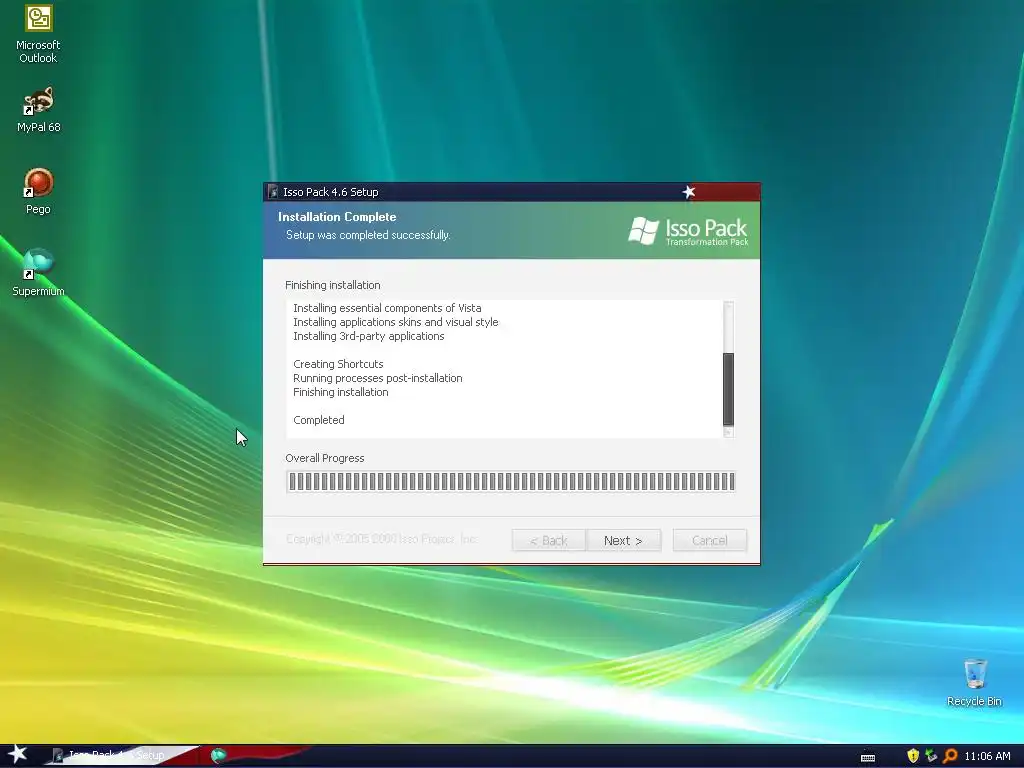Click the 11:06 AM clock
The height and width of the screenshot is (768, 1024).
pos(987,756)
